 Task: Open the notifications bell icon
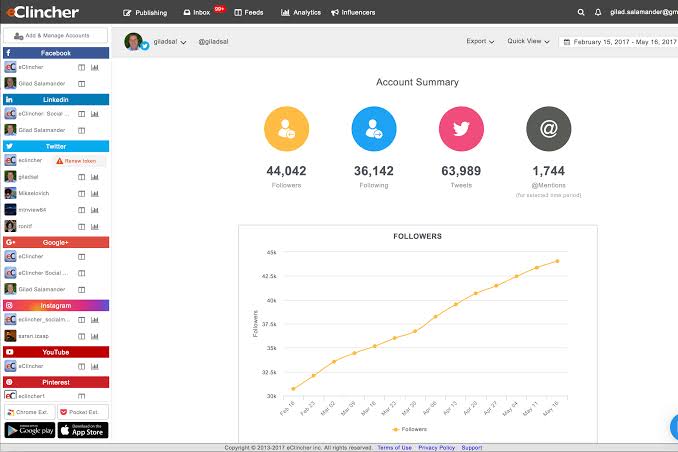pos(598,13)
